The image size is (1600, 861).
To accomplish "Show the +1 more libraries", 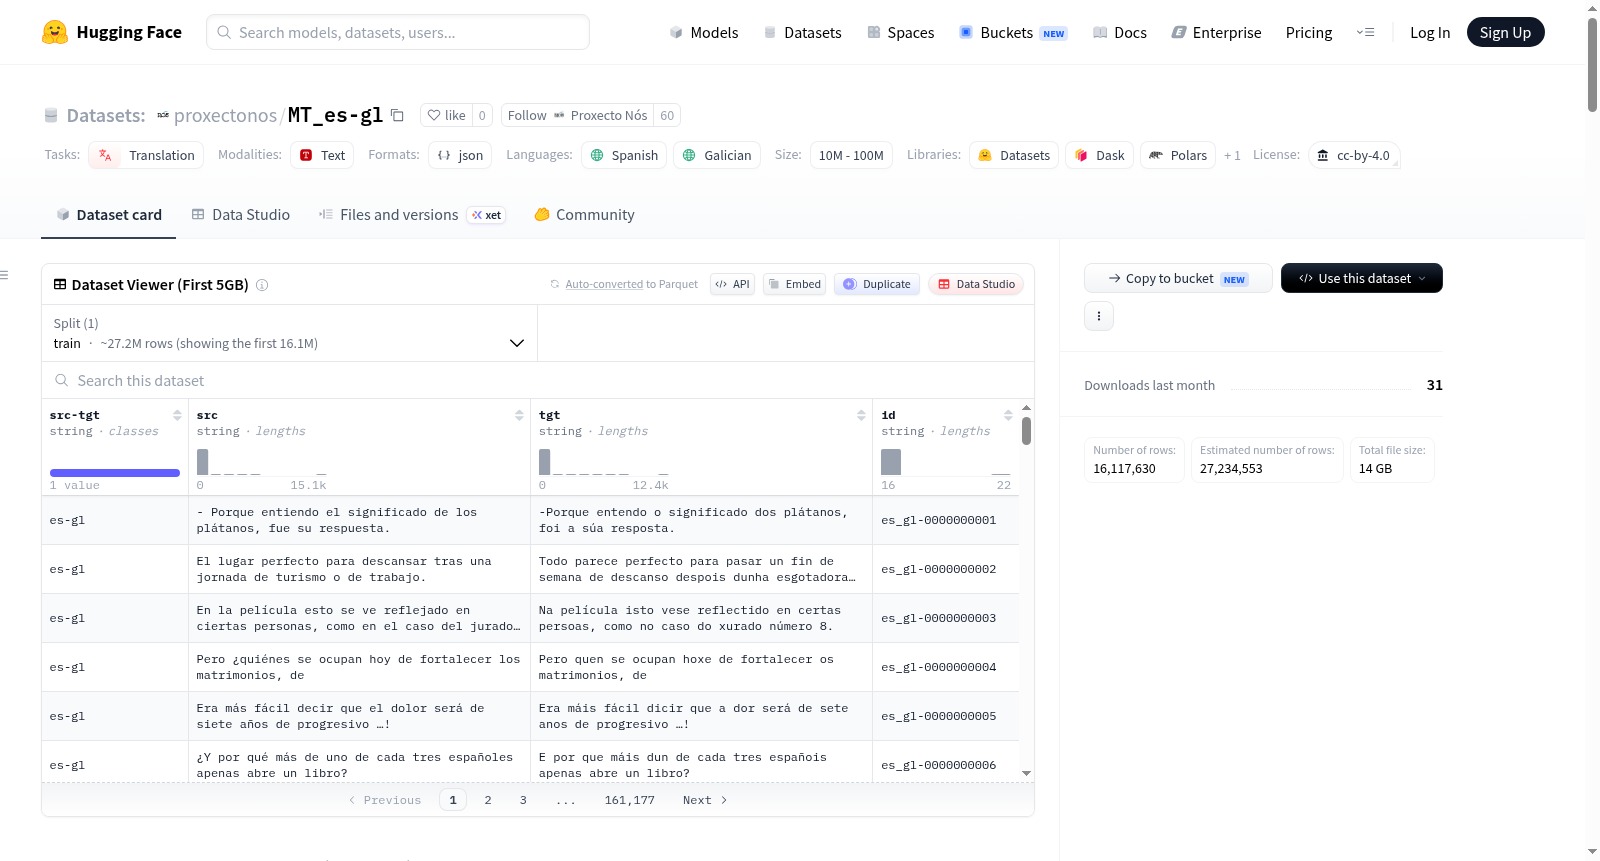I will click(x=1232, y=155).
